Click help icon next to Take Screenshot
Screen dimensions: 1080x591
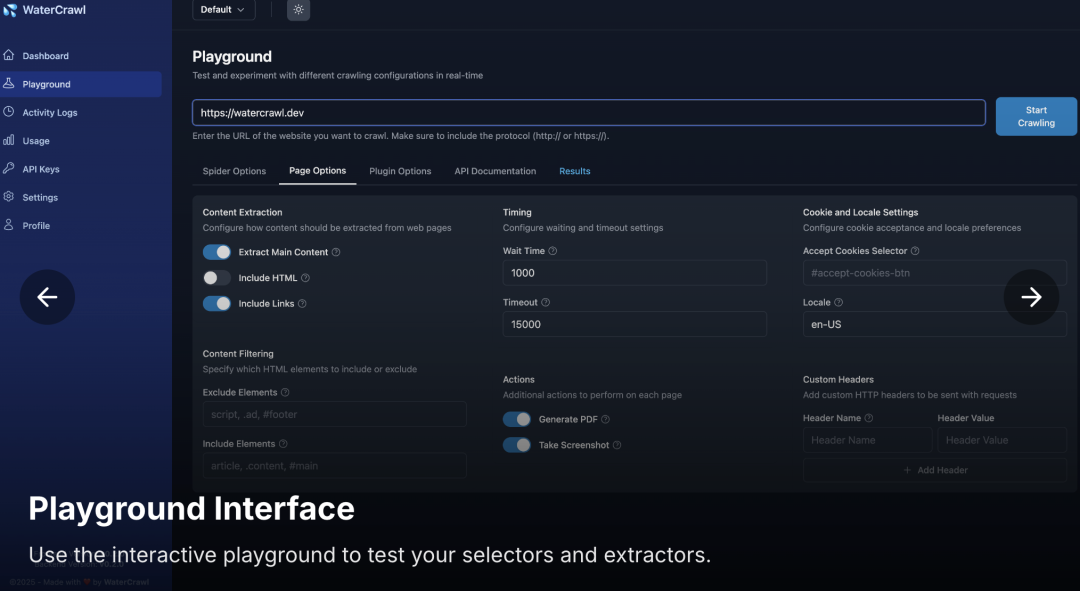[617, 445]
